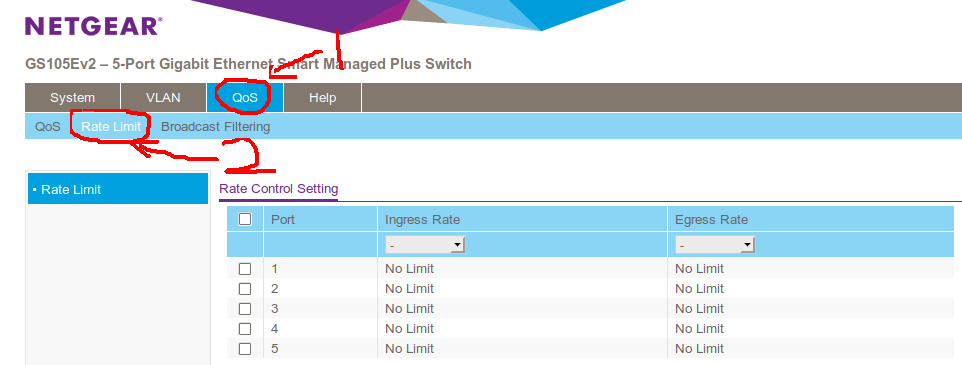Viewport: 962px width, 365px height.
Task: Enable the checkbox for port 4
Action: coord(245,328)
